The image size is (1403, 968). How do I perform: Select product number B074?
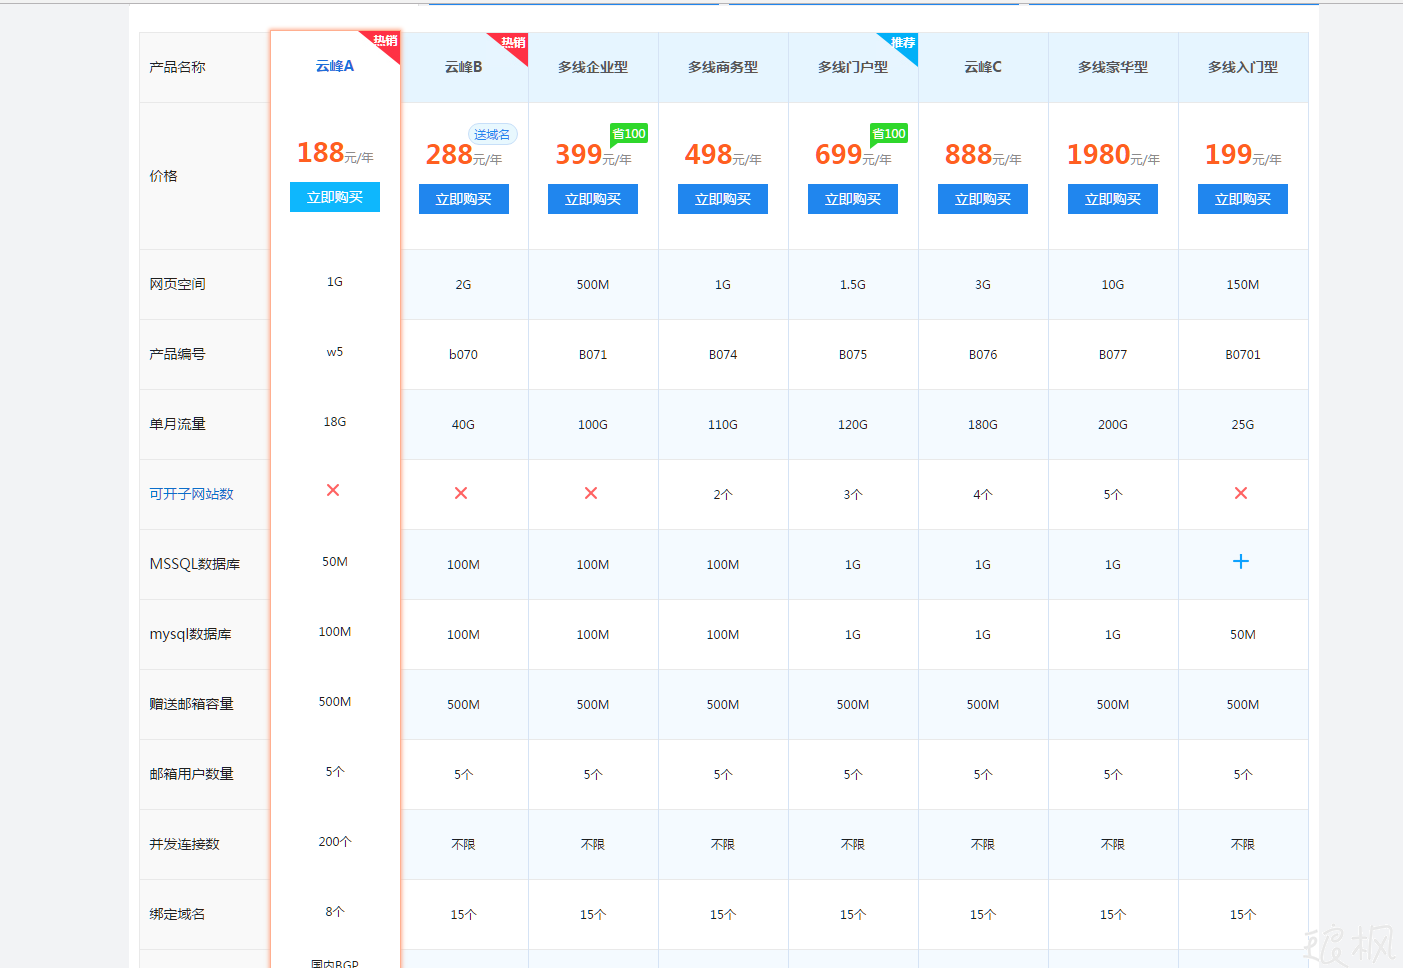723,355
